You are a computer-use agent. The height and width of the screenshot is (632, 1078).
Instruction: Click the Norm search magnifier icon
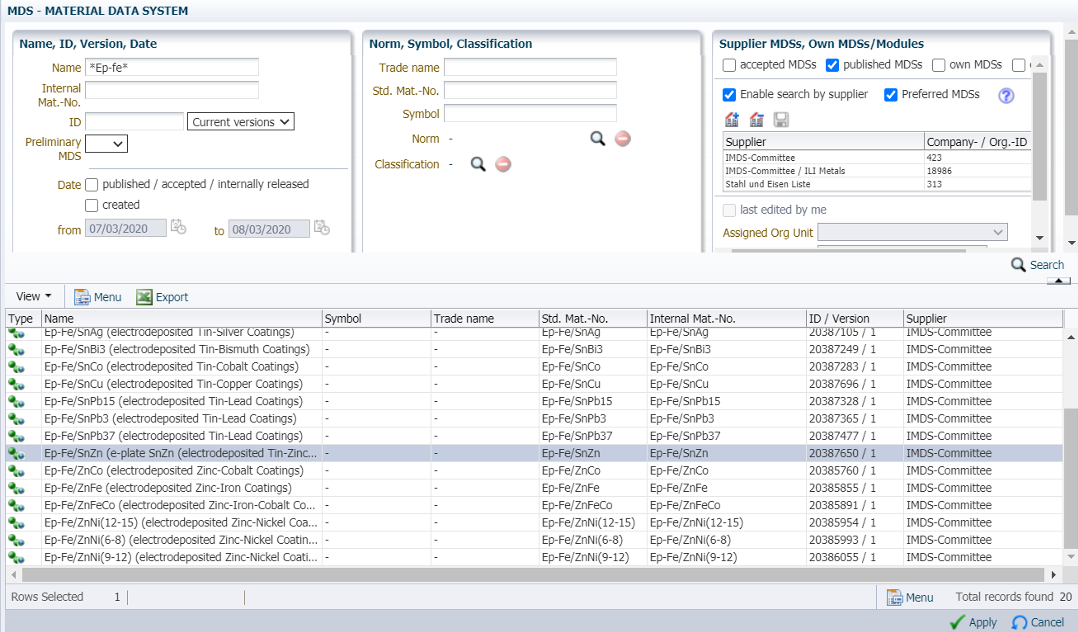597,139
